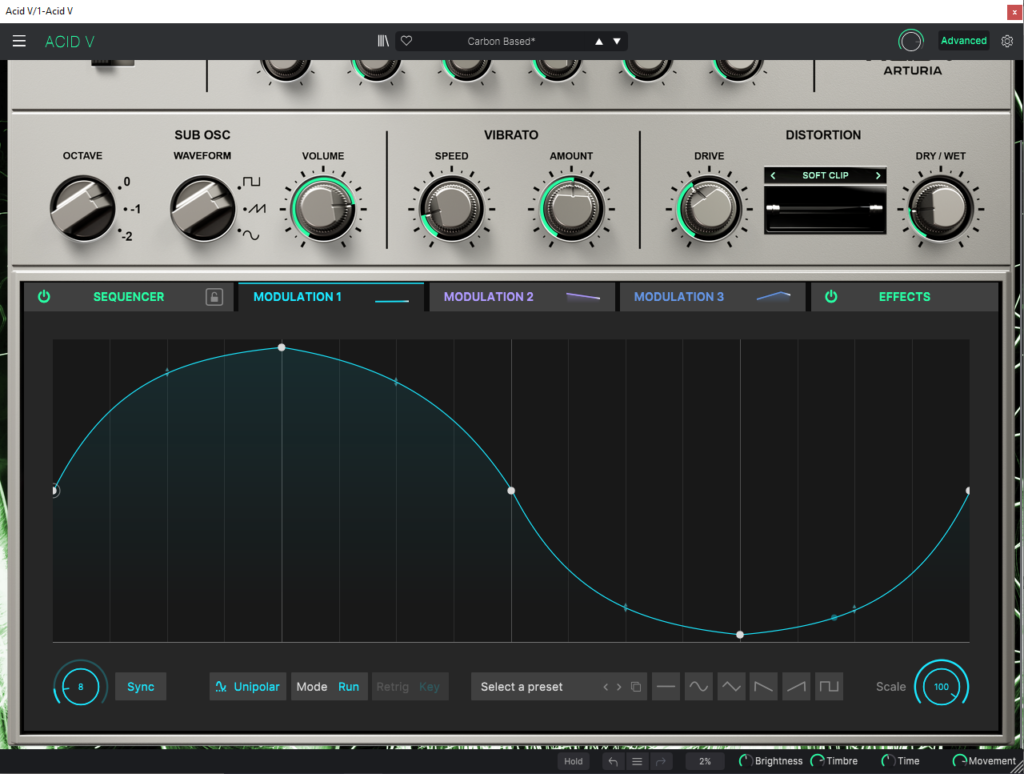Select the triangle wave shape preset
This screenshot has width=1024, height=774.
tap(731, 687)
